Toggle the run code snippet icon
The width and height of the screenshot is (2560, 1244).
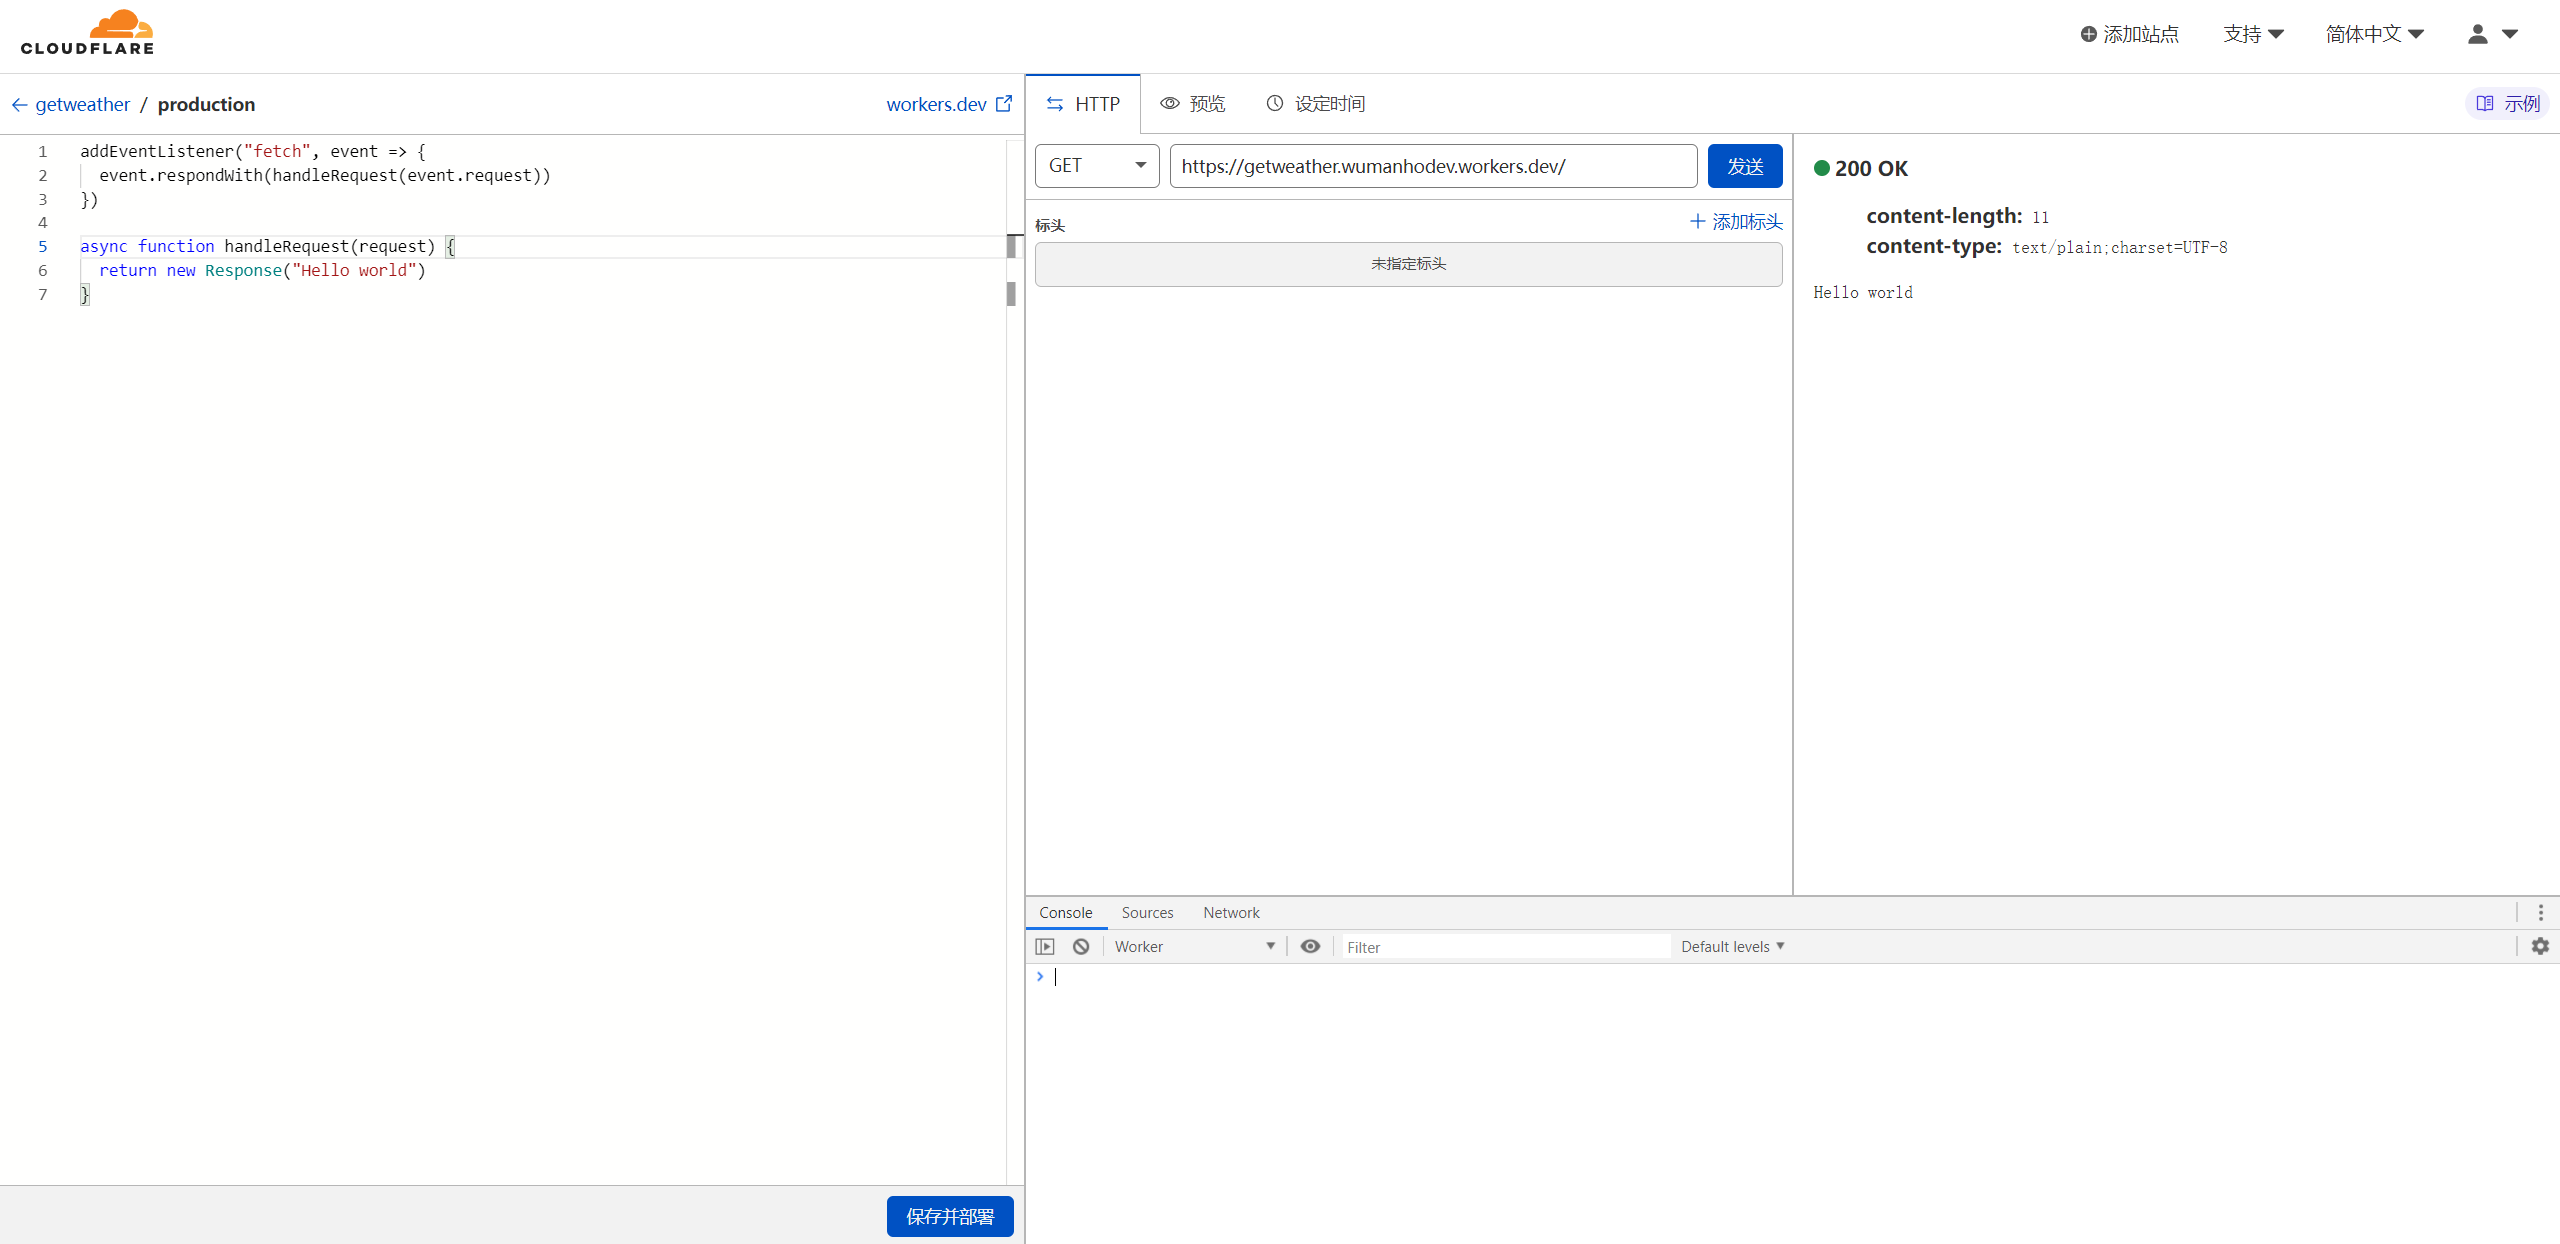click(1045, 946)
